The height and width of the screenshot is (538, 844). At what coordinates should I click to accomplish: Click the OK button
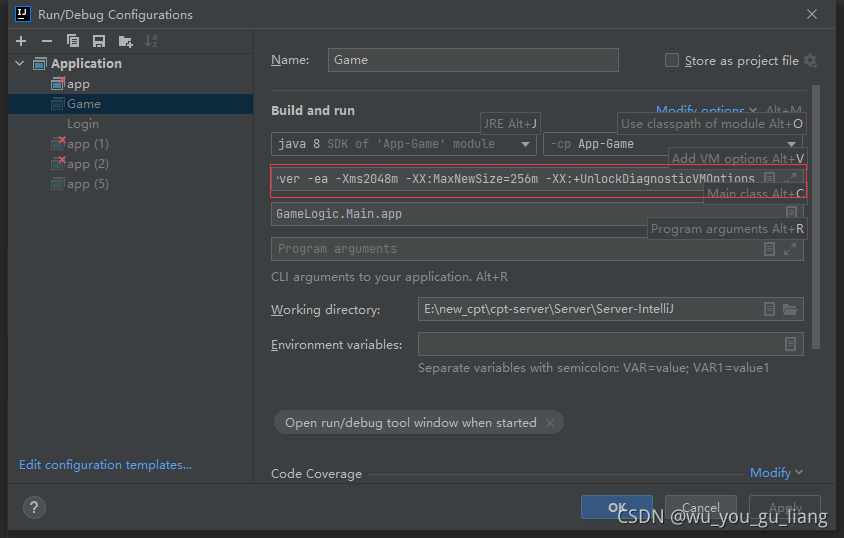point(616,508)
